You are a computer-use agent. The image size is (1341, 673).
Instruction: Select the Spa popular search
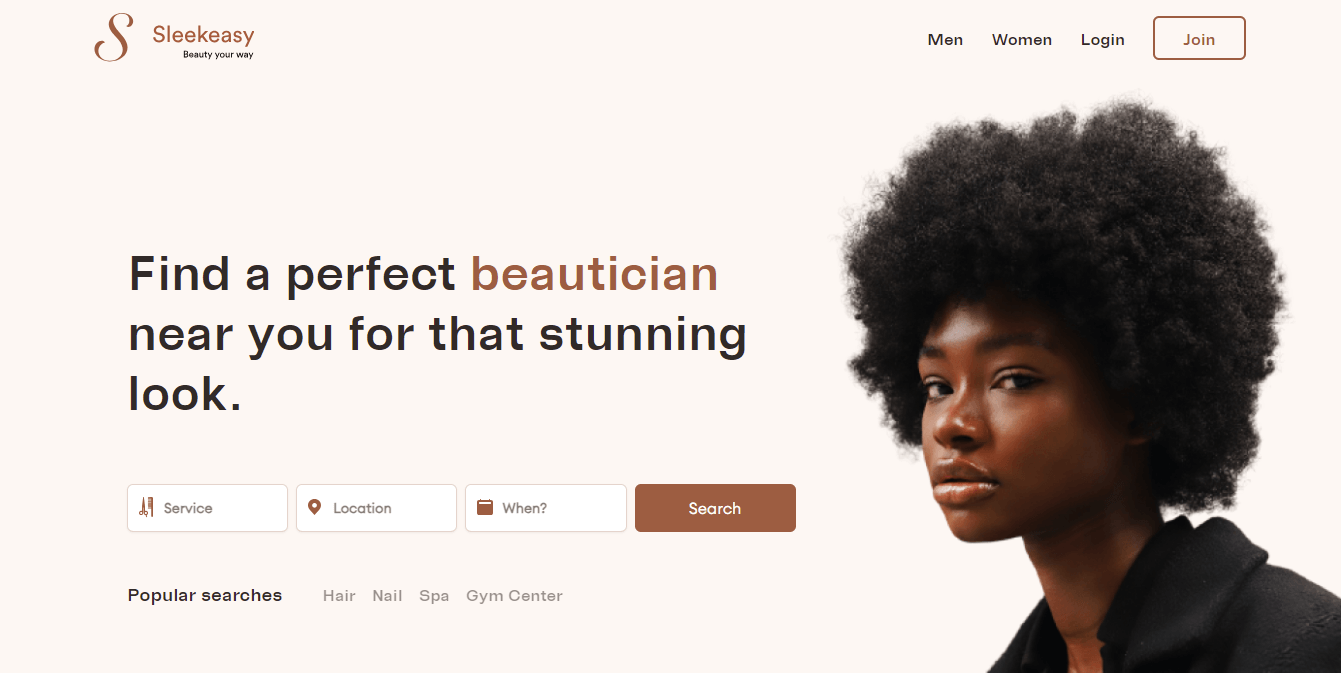pos(434,596)
